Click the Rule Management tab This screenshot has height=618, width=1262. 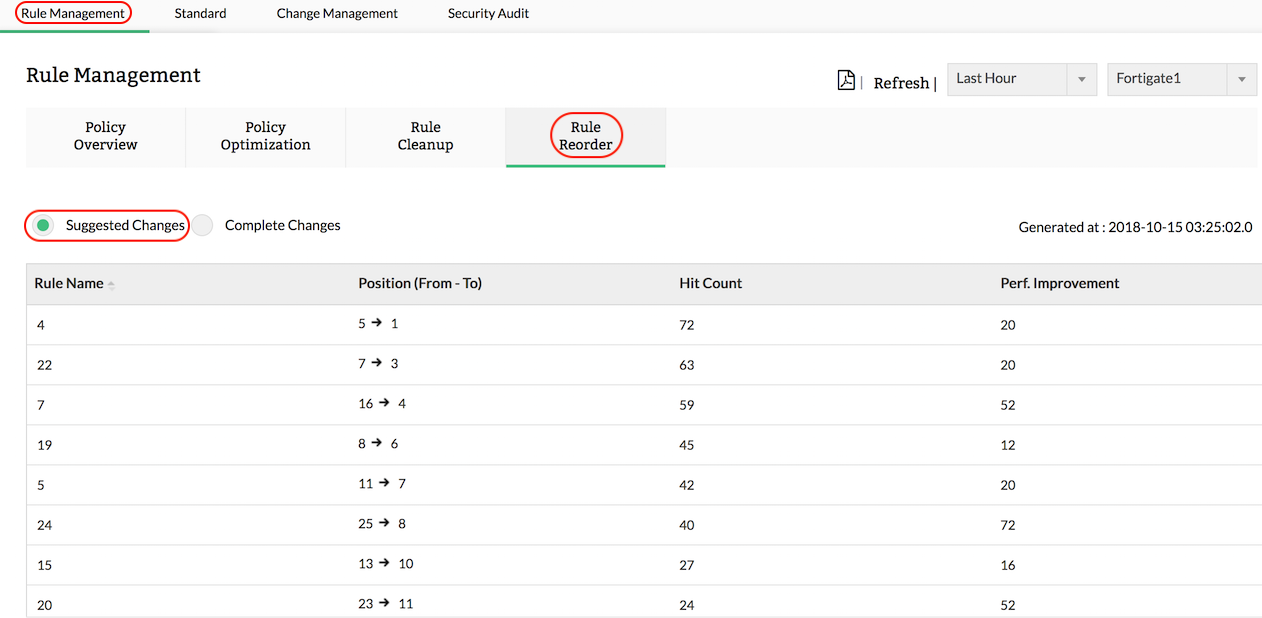[72, 13]
